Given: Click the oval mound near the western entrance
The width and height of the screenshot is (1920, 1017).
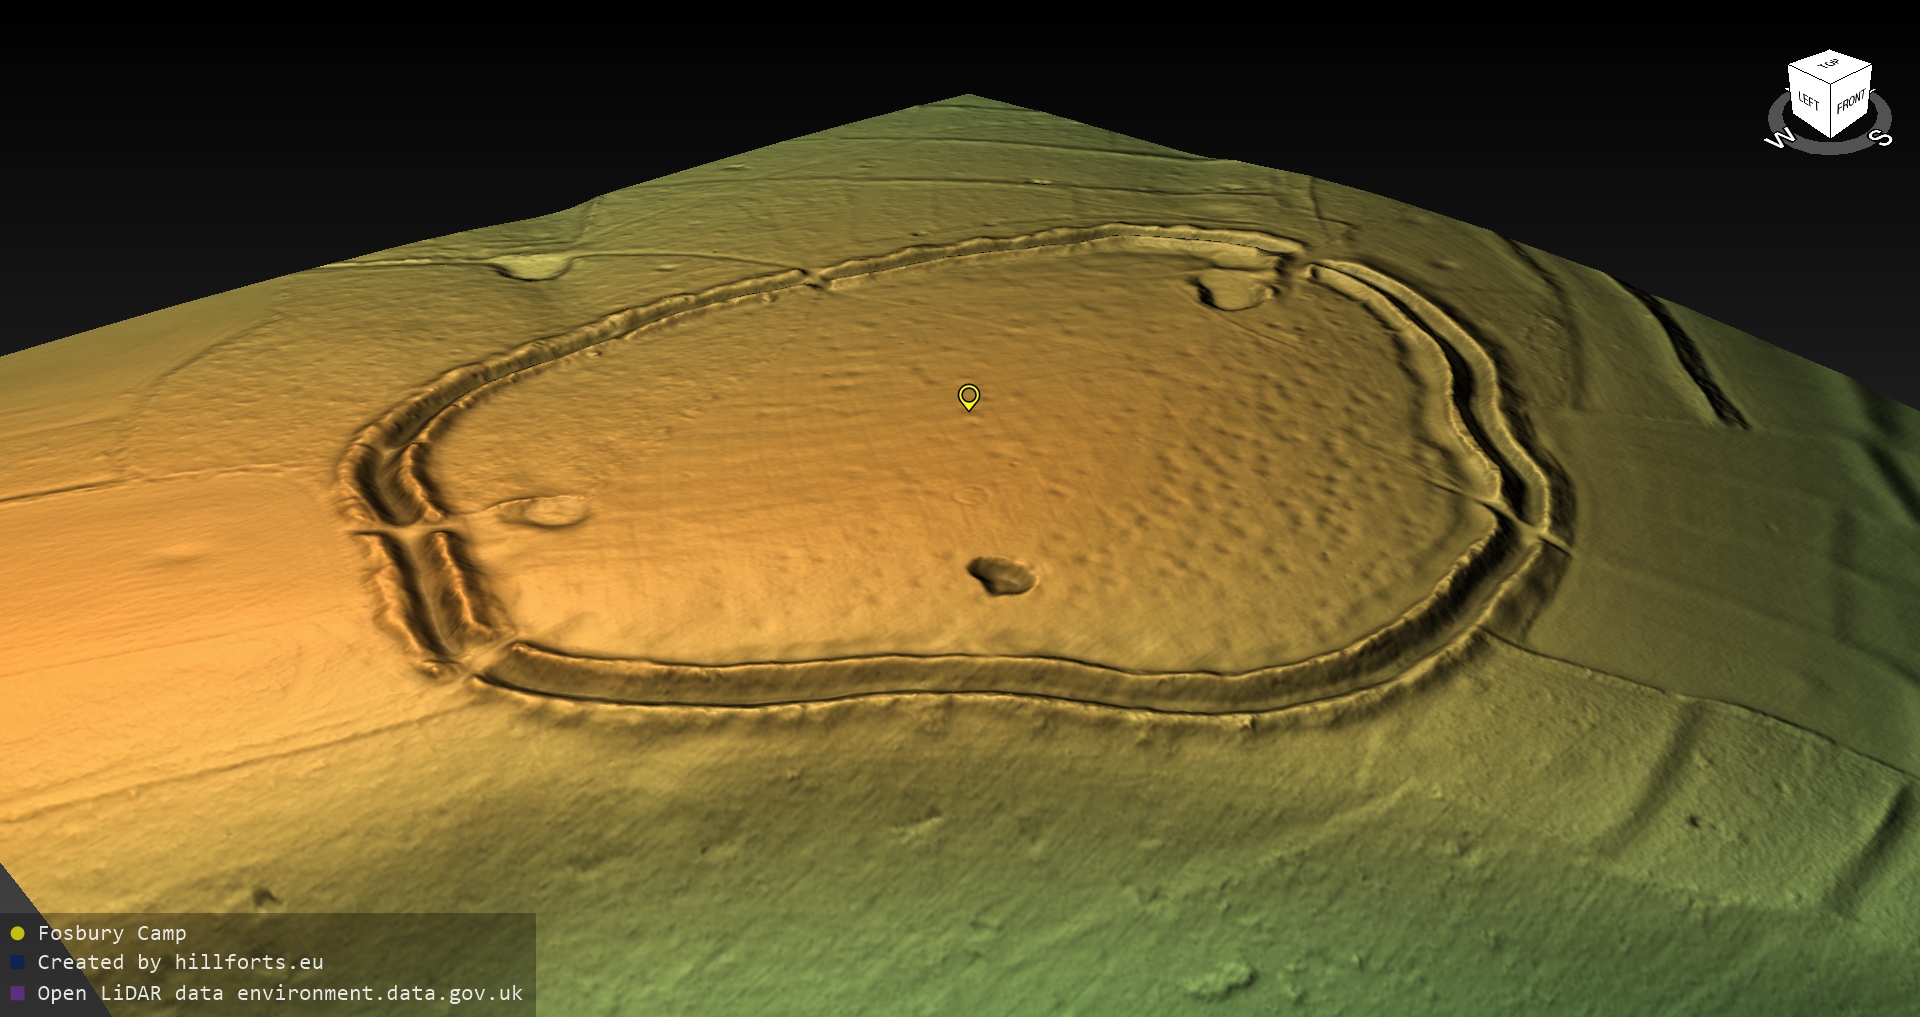Looking at the screenshot, I should pos(547,511).
